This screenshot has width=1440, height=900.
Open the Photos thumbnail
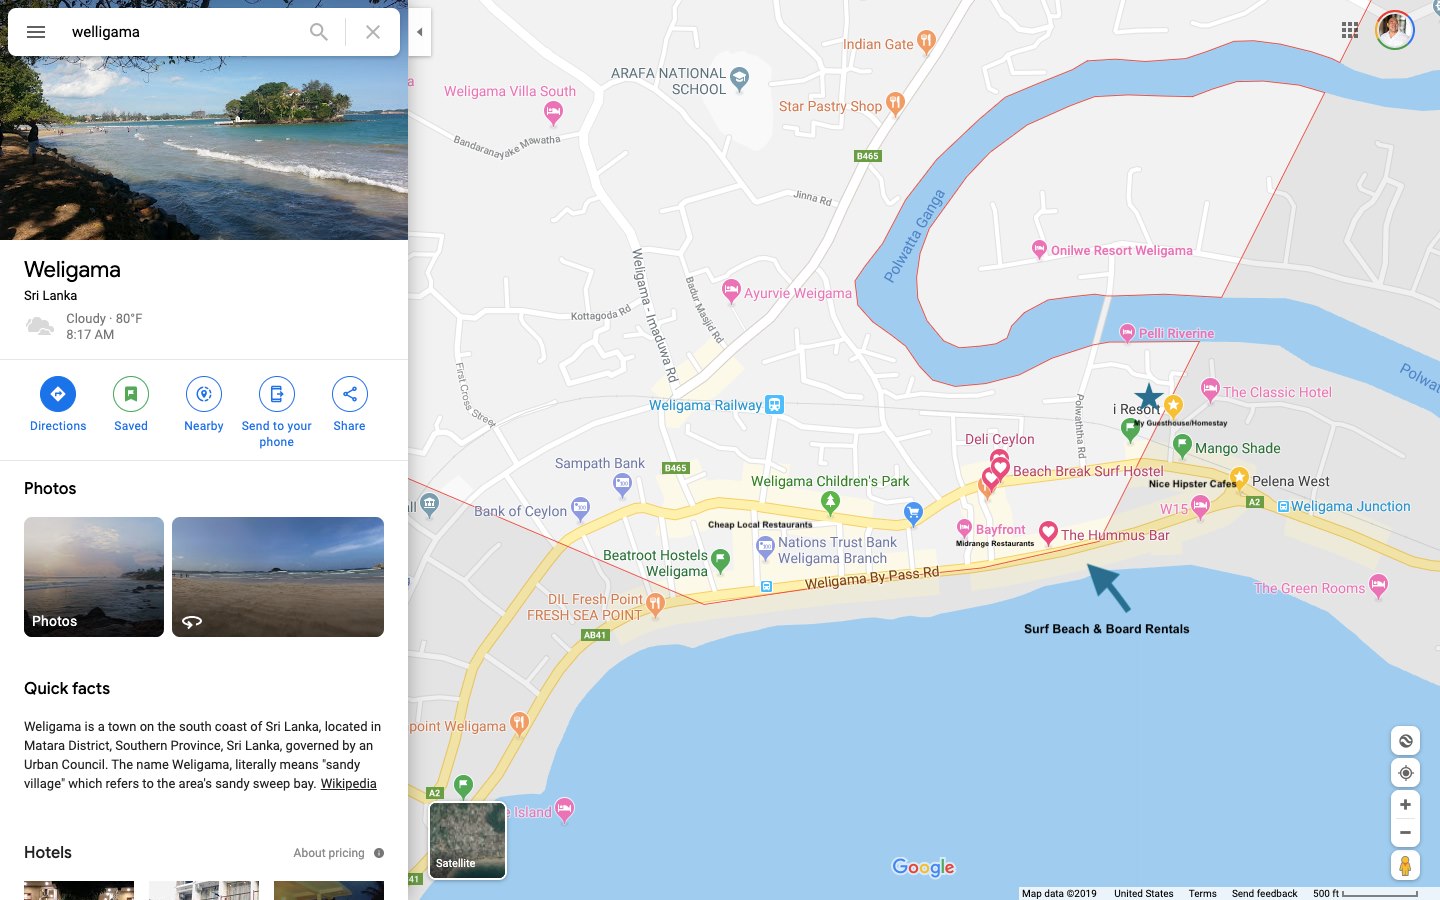pos(94,577)
